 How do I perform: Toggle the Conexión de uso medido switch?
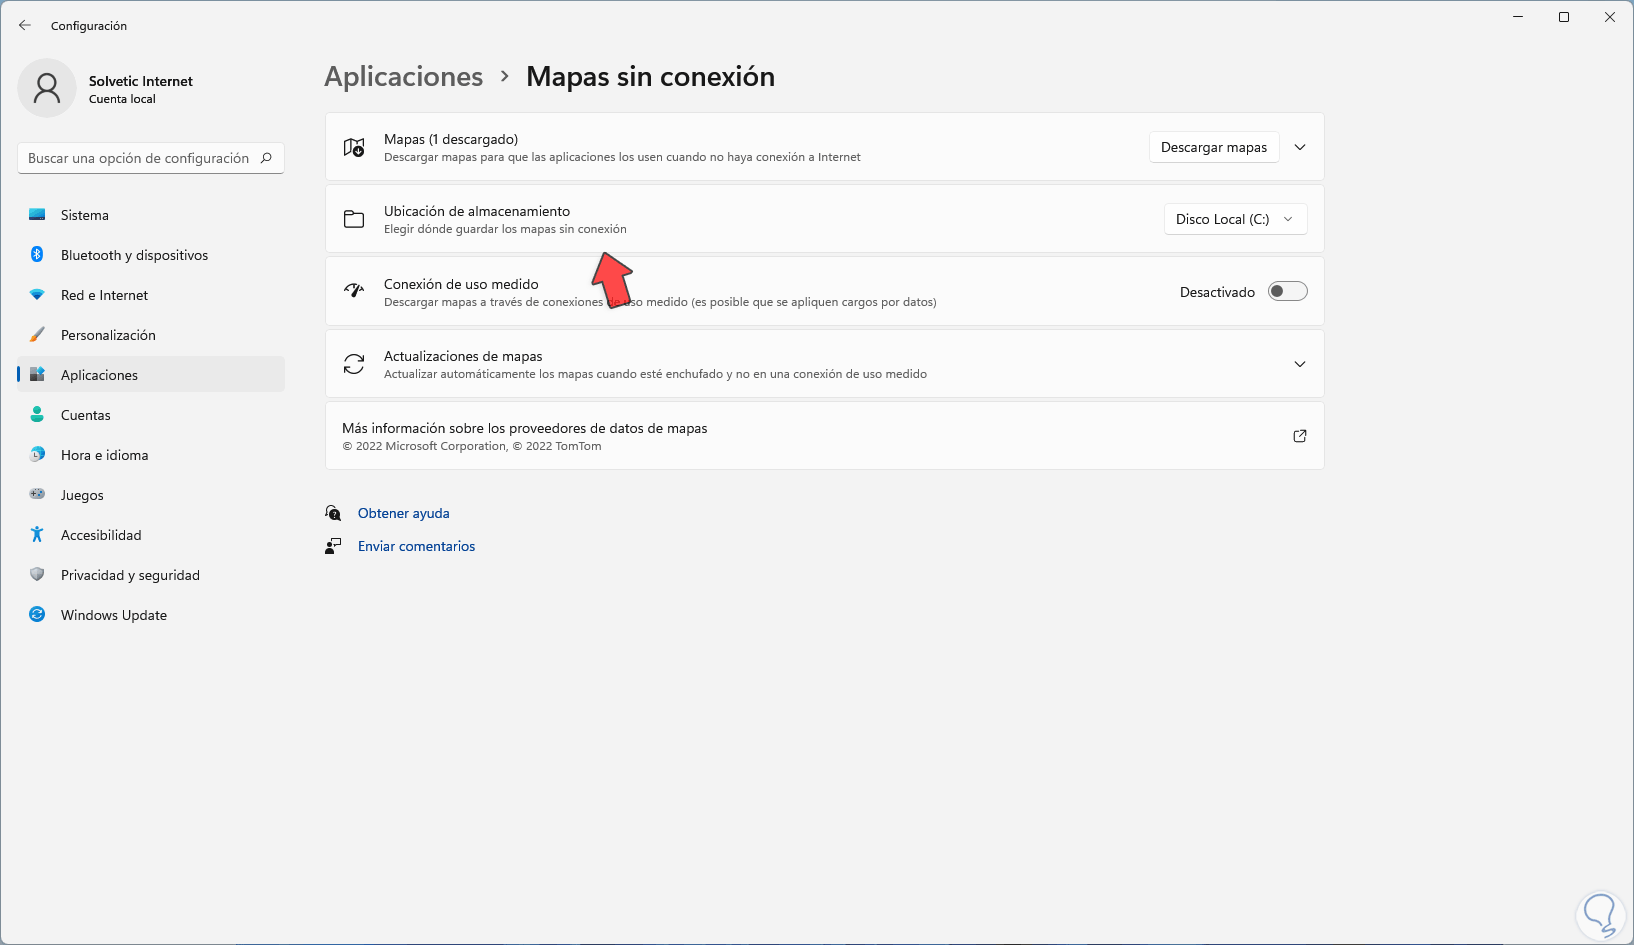tap(1287, 292)
